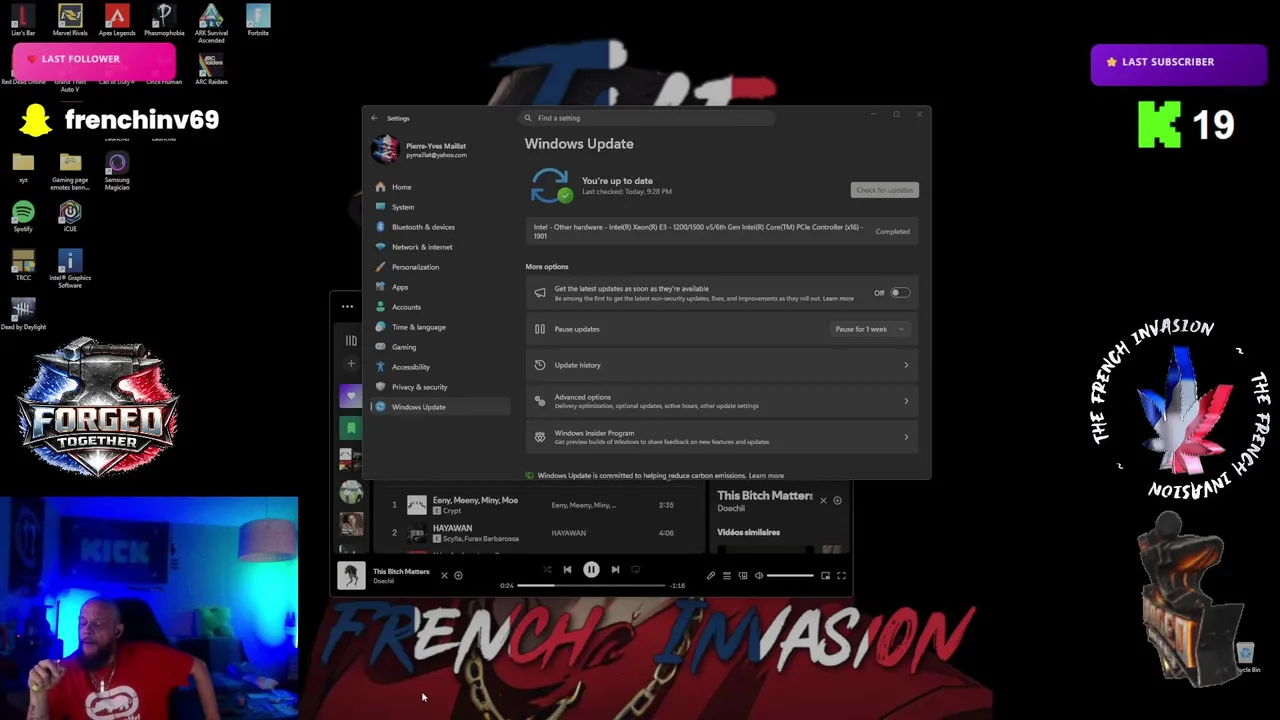Image resolution: width=1280 pixels, height=720 pixels.
Task: Open Spotify miniplayer icon
Action: point(825,576)
